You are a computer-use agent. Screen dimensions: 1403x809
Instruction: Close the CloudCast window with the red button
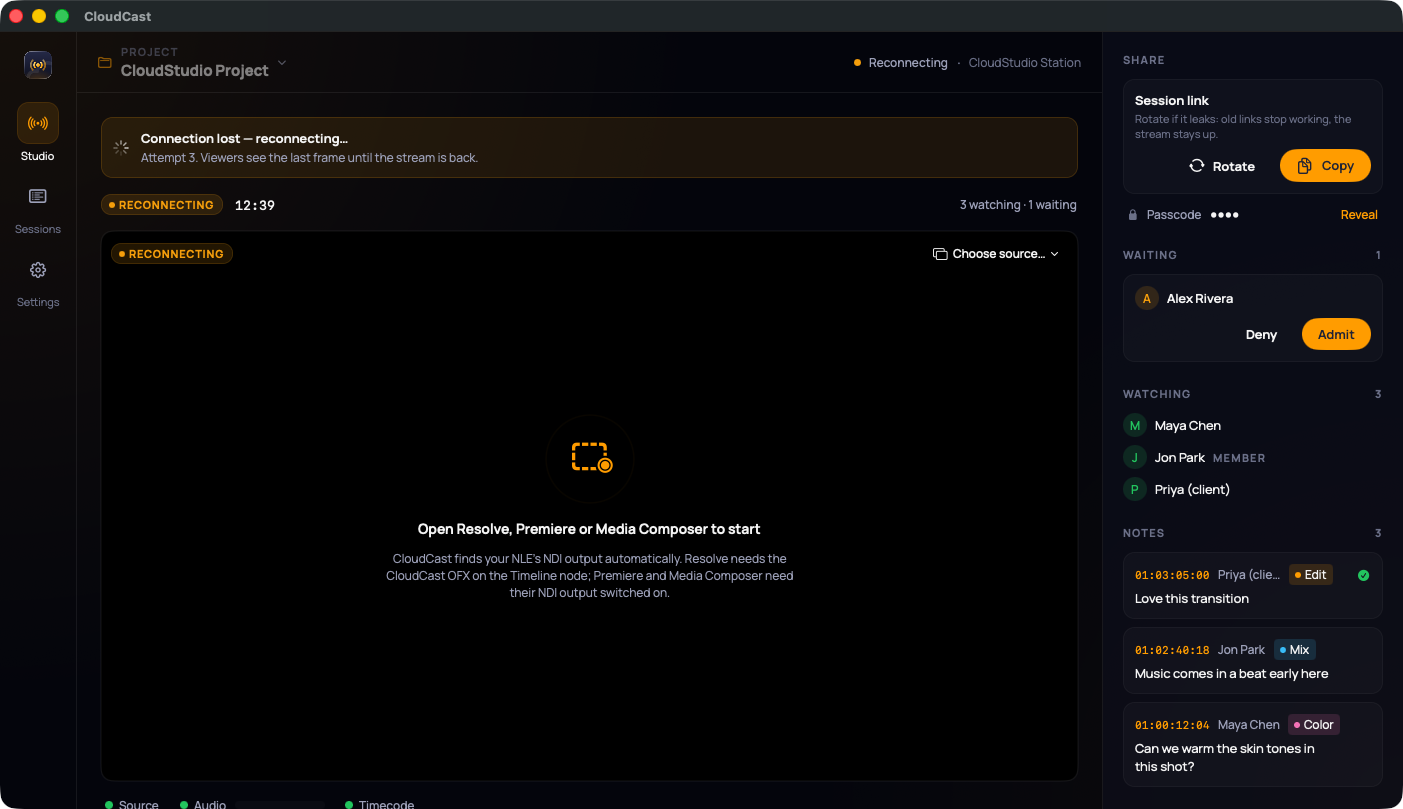pyautogui.click(x=16, y=16)
